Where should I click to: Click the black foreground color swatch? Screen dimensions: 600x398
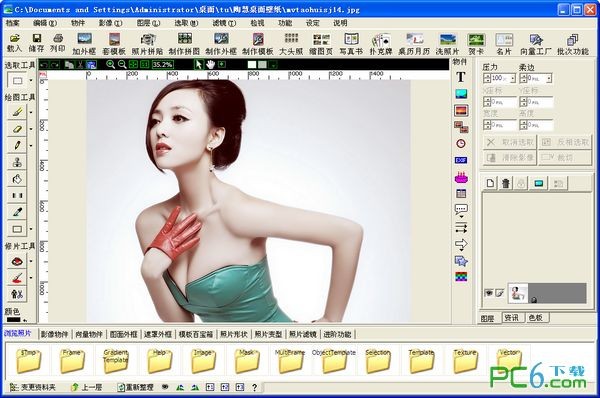point(13,320)
